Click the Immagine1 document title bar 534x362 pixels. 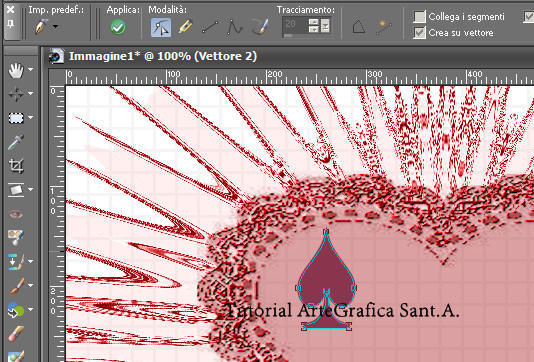(x=163, y=56)
